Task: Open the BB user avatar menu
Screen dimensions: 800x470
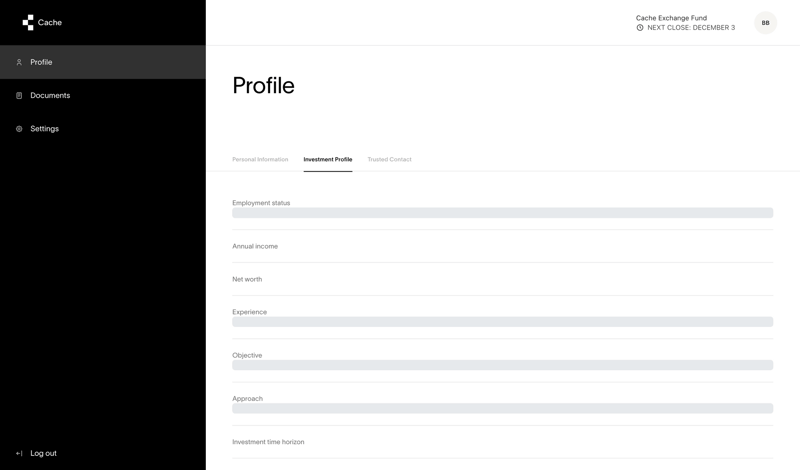Action: pyautogui.click(x=765, y=23)
